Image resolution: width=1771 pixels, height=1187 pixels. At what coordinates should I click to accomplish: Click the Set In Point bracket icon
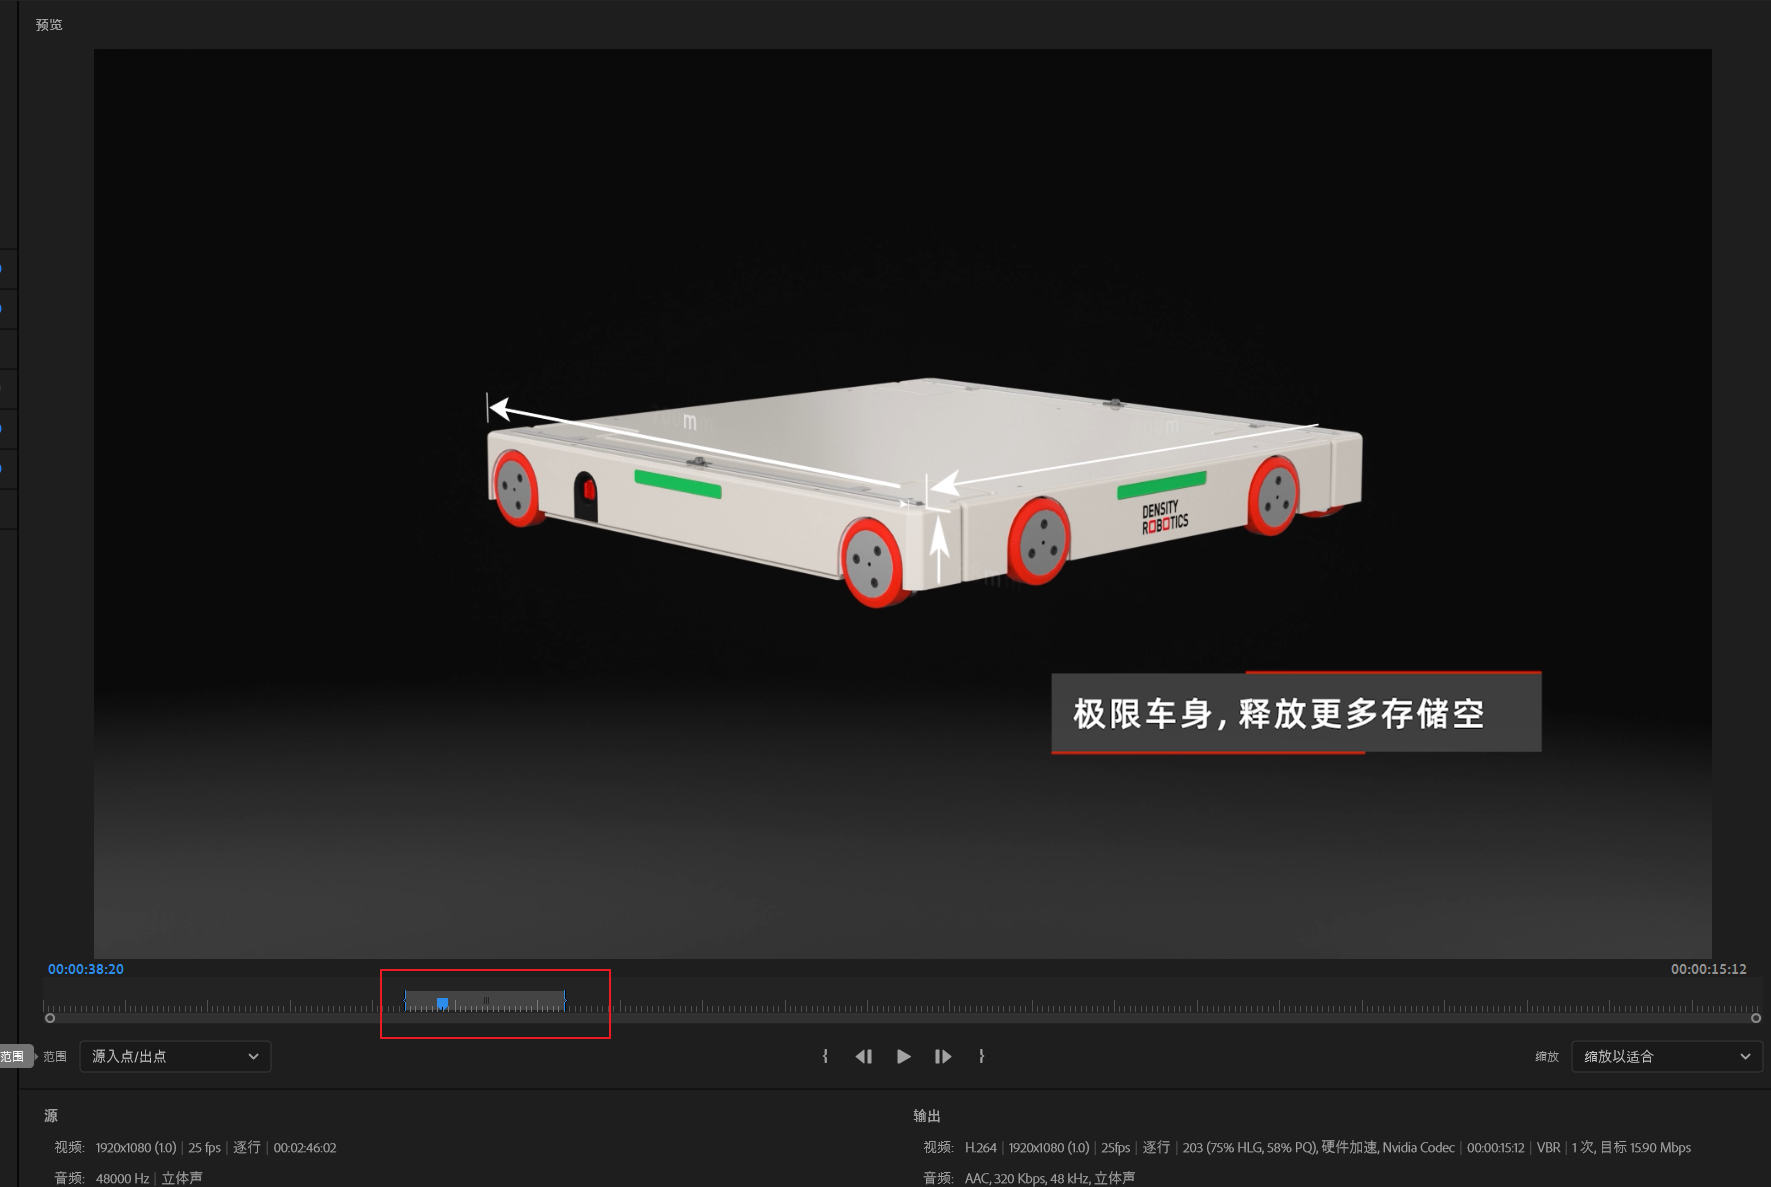[825, 1056]
